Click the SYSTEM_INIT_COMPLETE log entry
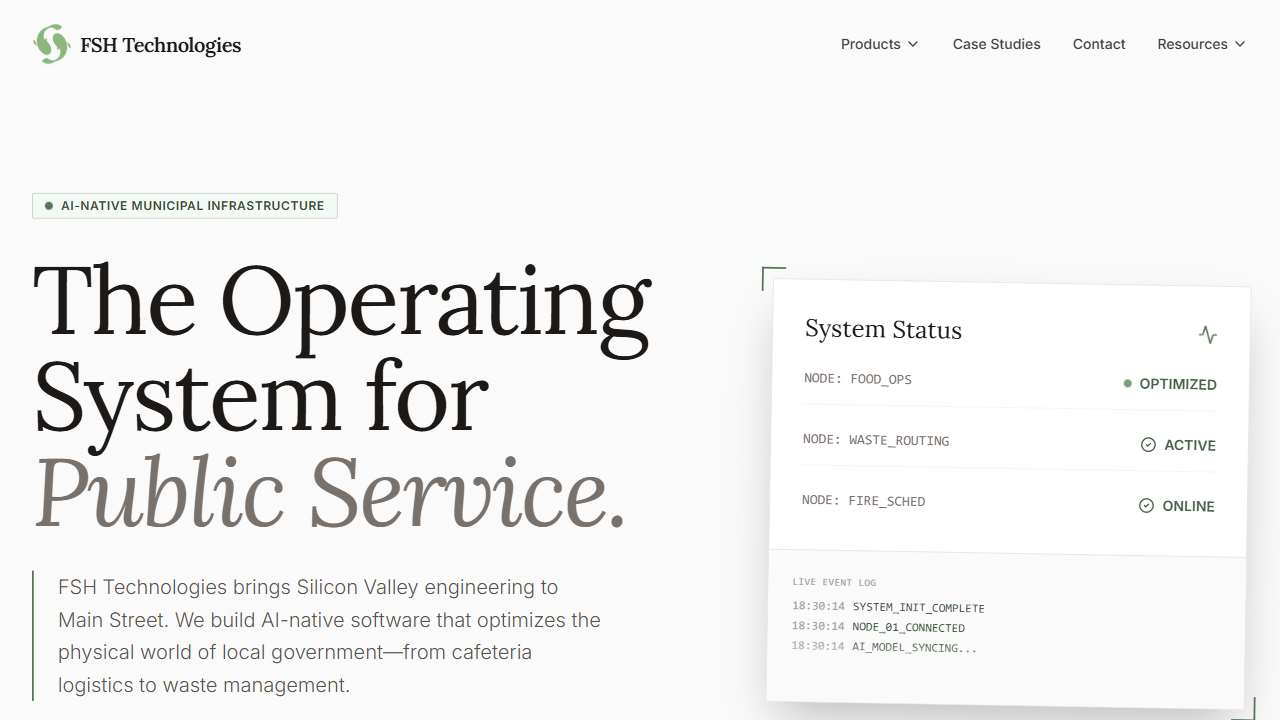Viewport: 1280px width, 720px height. click(x=918, y=608)
